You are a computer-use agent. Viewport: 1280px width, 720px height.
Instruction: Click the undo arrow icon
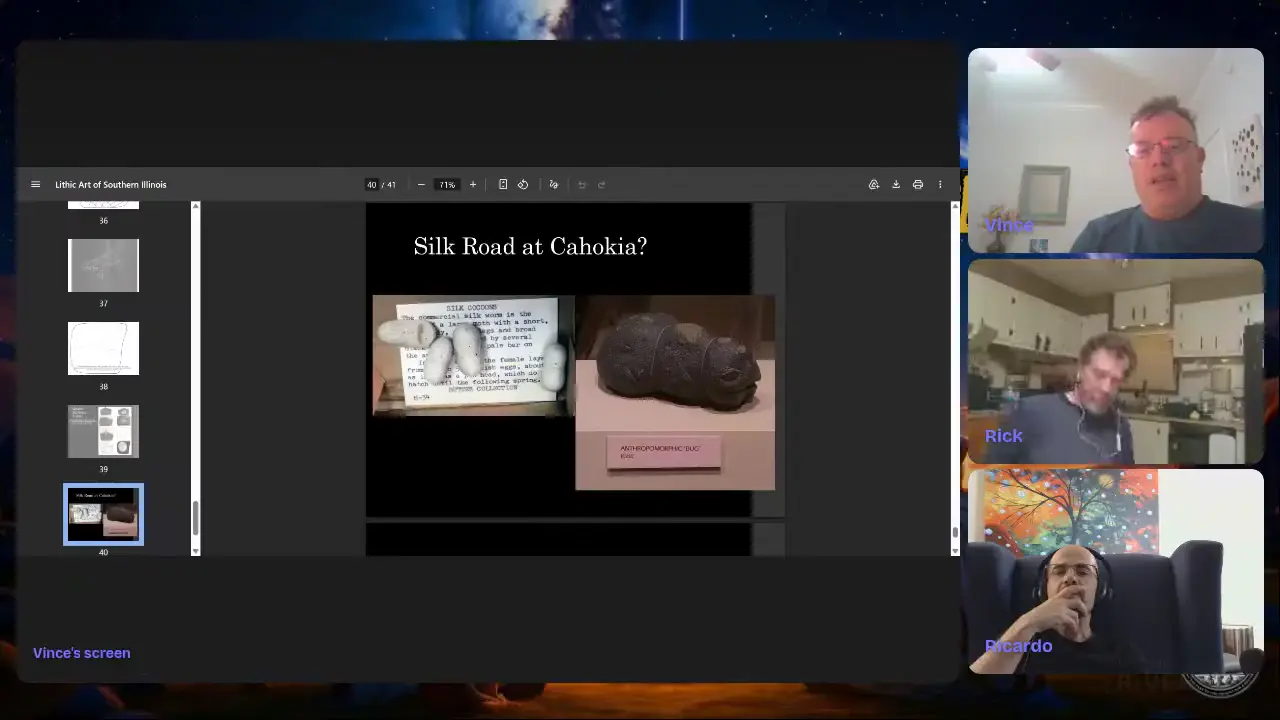tap(582, 184)
